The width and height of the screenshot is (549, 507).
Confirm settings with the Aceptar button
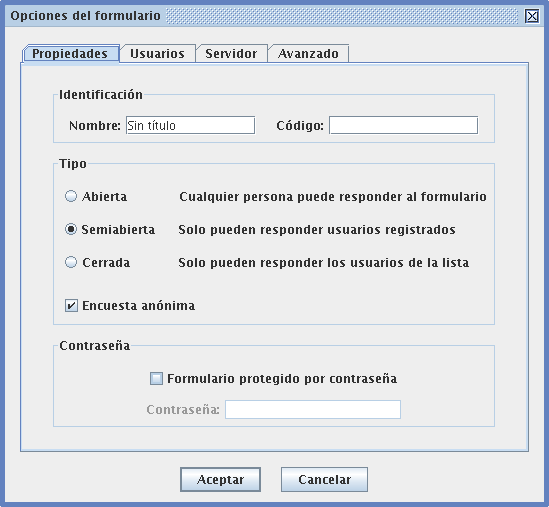point(221,479)
